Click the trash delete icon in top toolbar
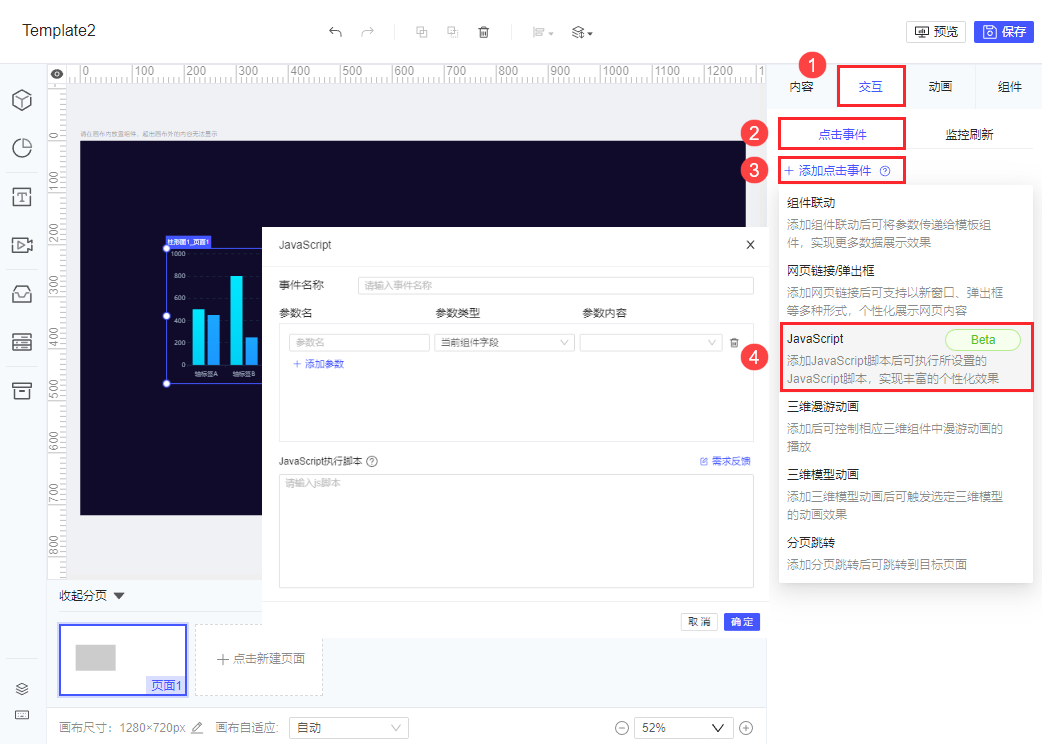The image size is (1042, 744). (x=484, y=32)
